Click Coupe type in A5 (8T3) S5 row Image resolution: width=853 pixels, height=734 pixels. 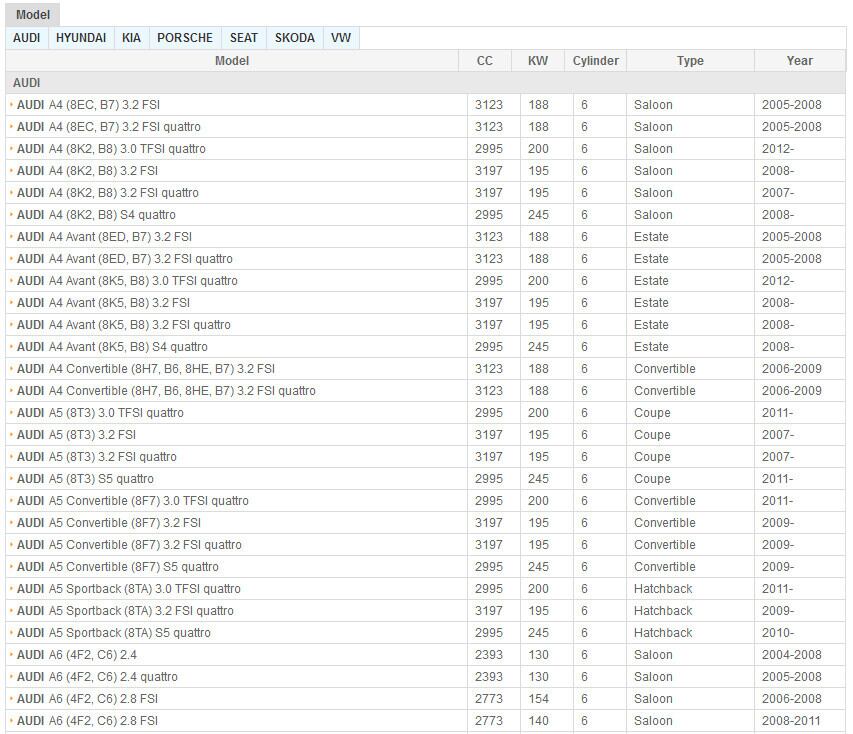click(x=652, y=479)
